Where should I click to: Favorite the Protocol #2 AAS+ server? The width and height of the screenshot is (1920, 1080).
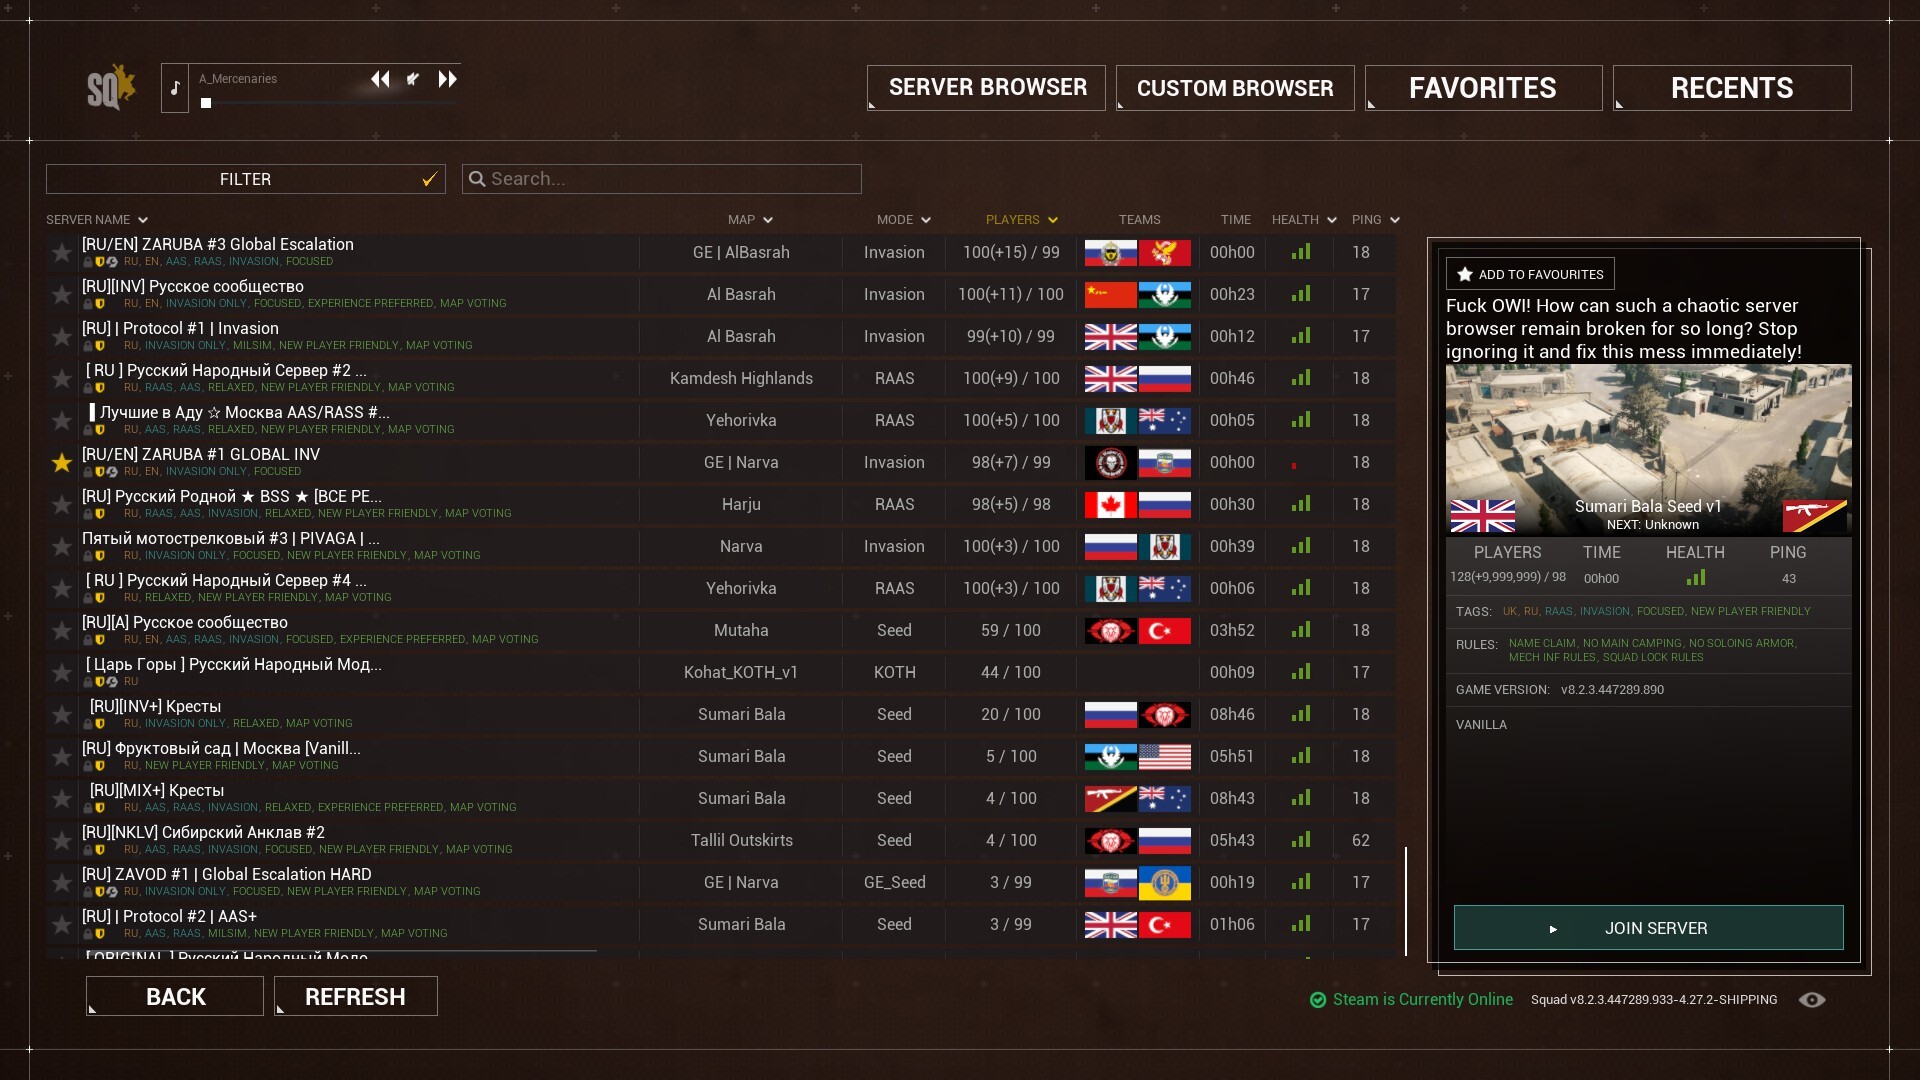62,924
